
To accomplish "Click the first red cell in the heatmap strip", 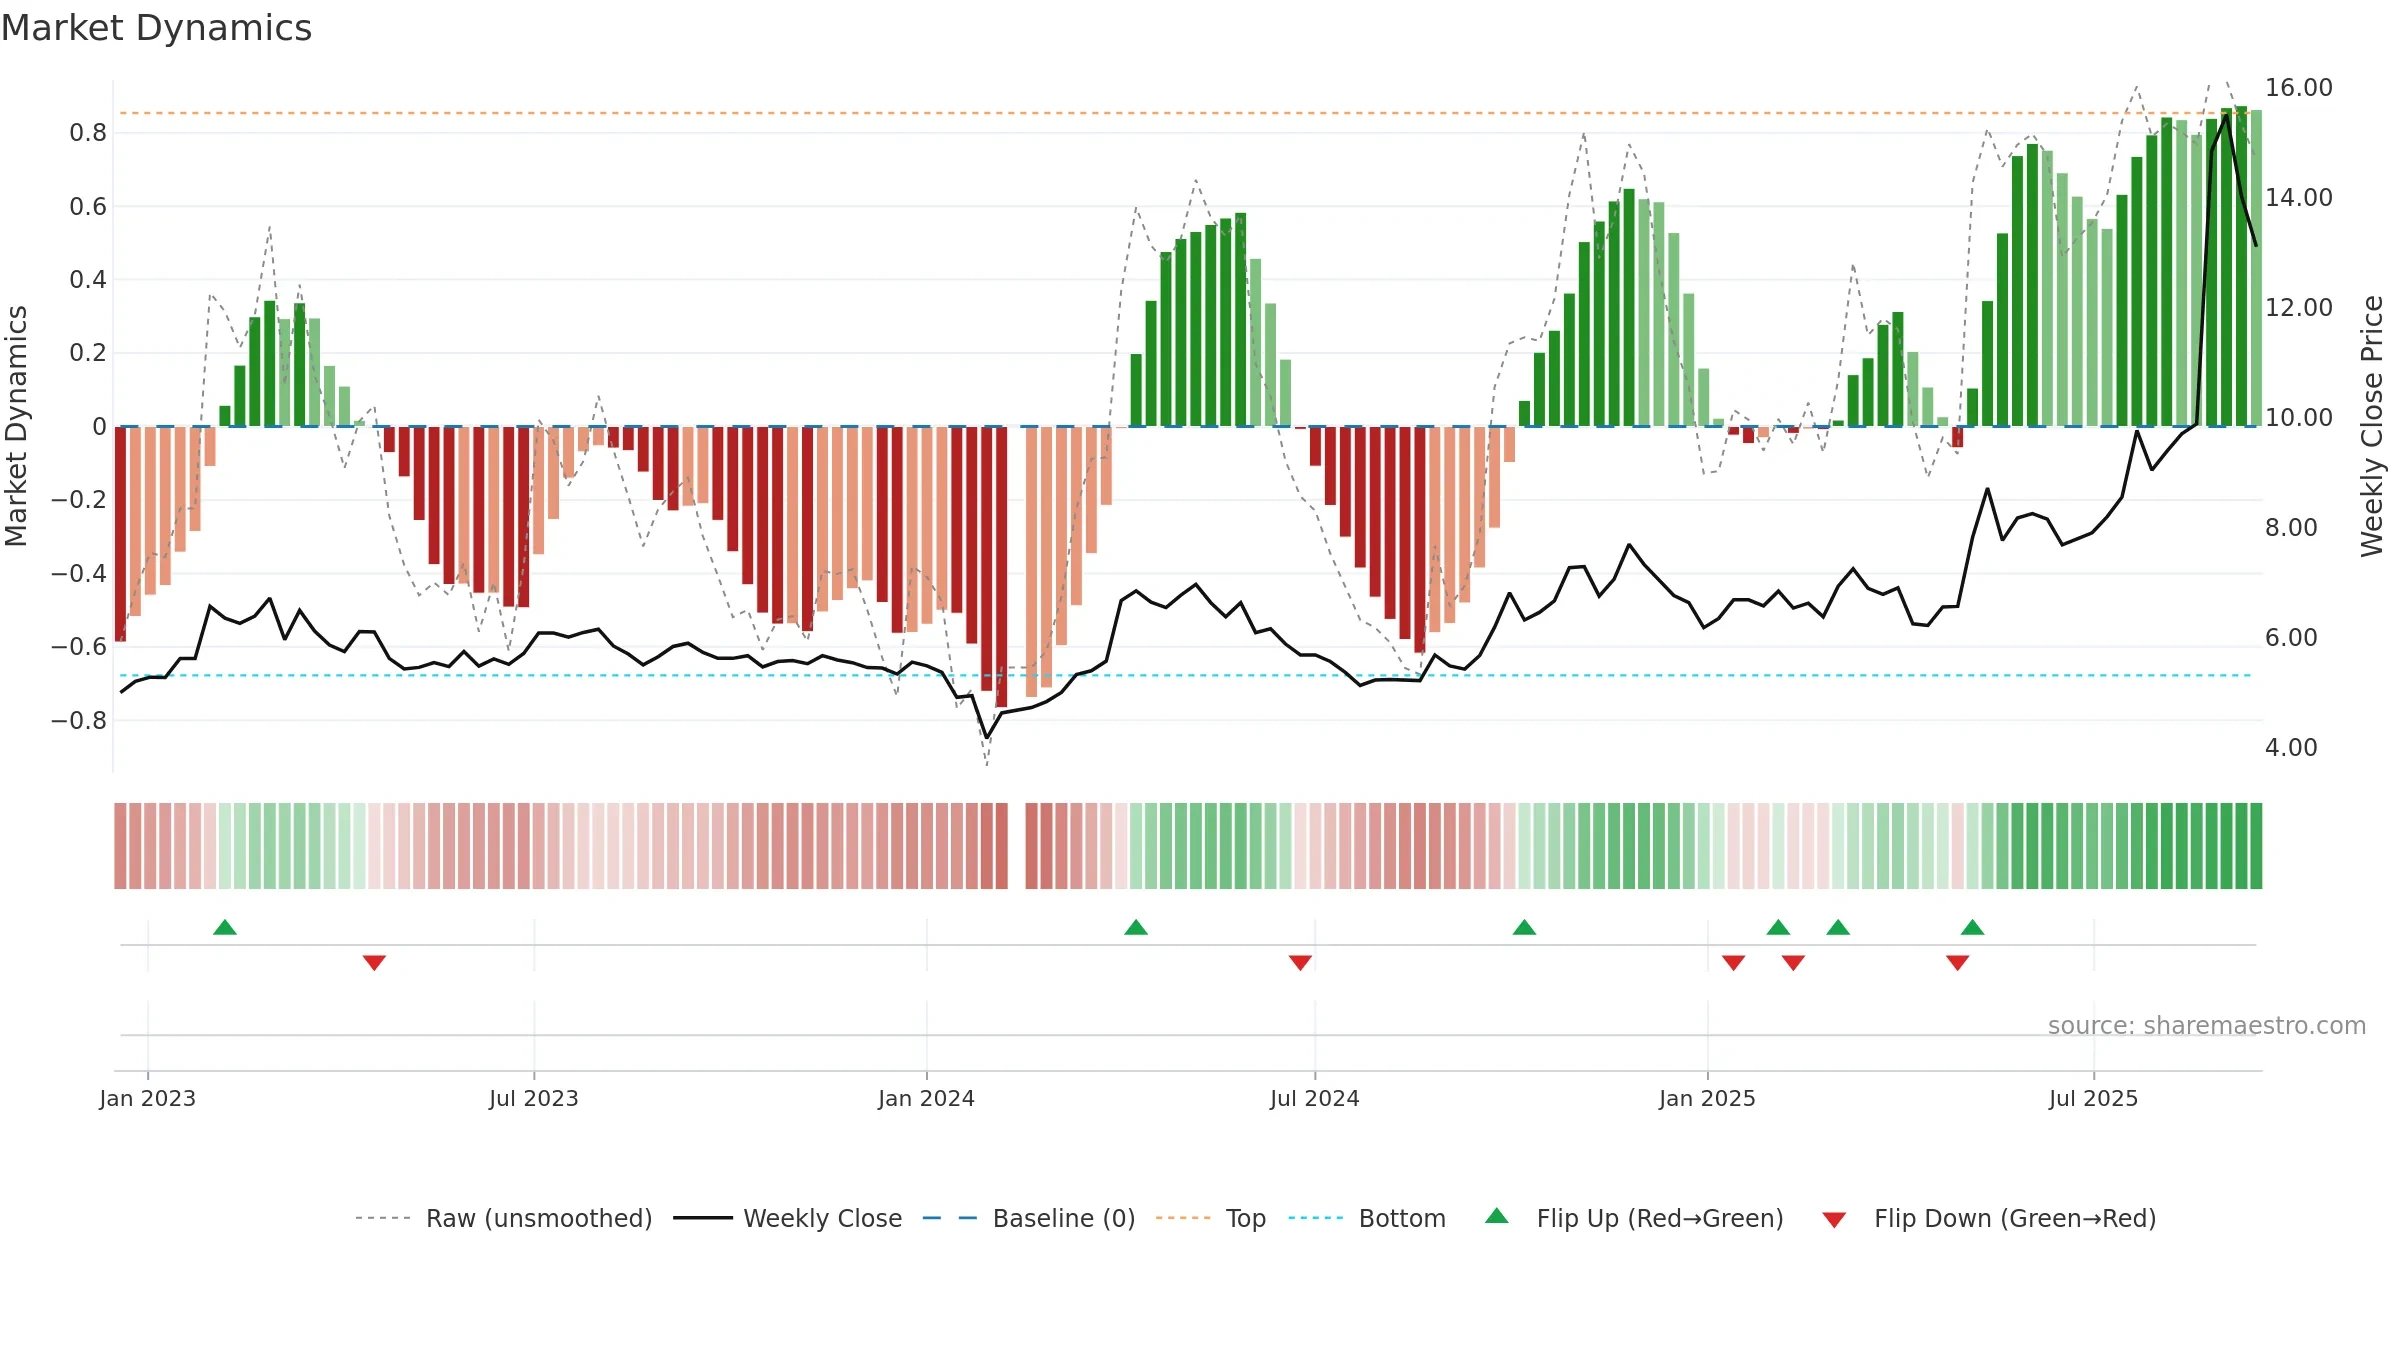I will click(x=120, y=846).
